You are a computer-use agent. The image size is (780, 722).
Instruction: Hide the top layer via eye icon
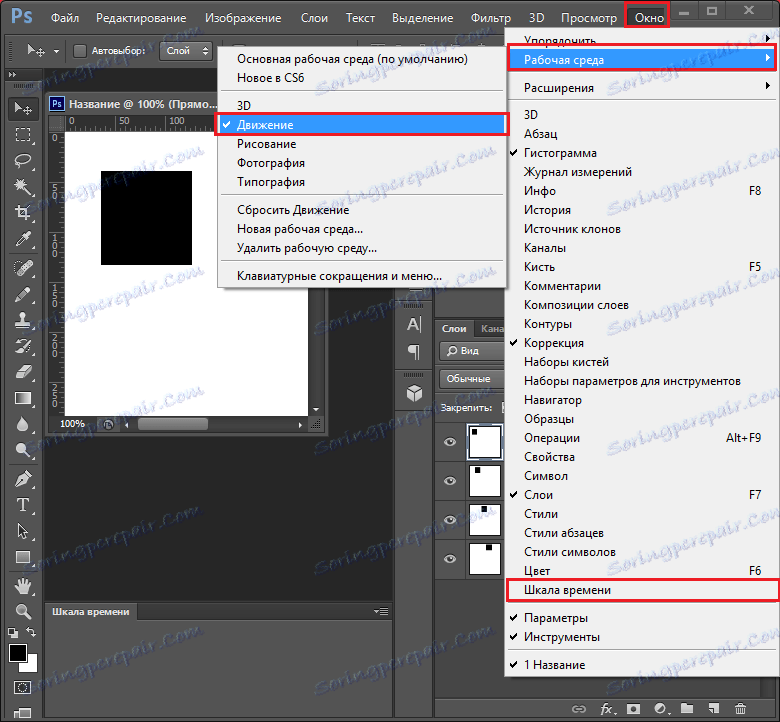(450, 442)
